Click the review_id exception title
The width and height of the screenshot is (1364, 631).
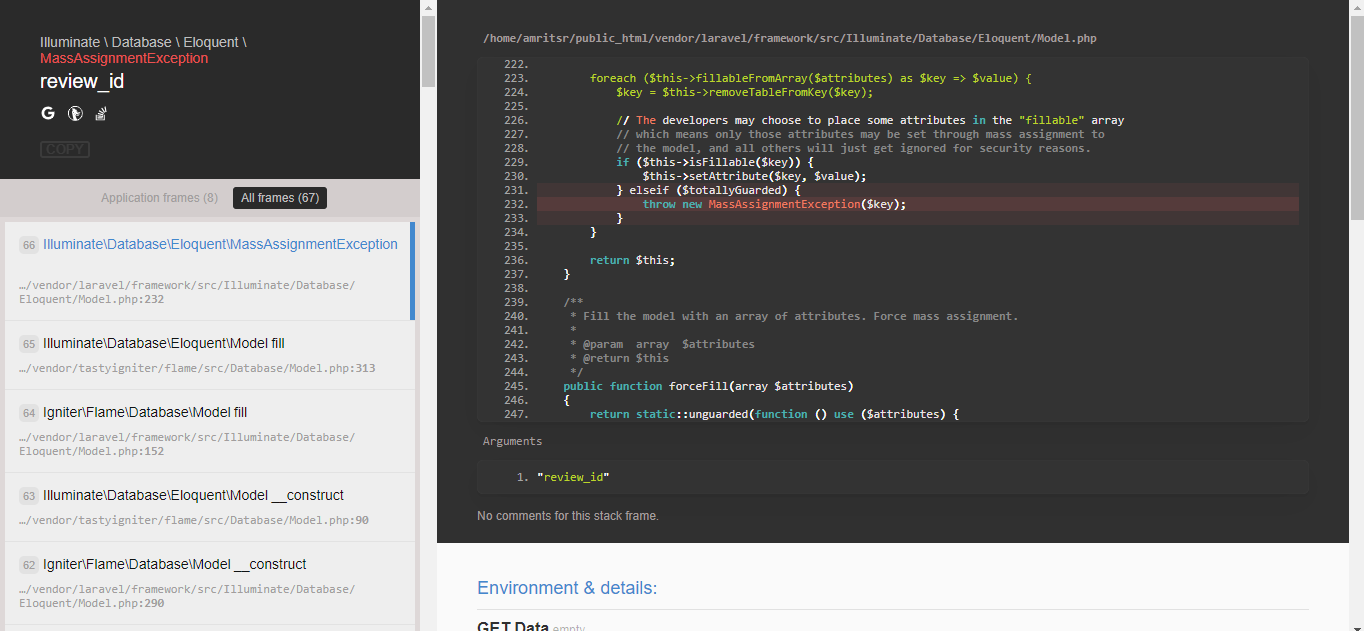coord(81,81)
